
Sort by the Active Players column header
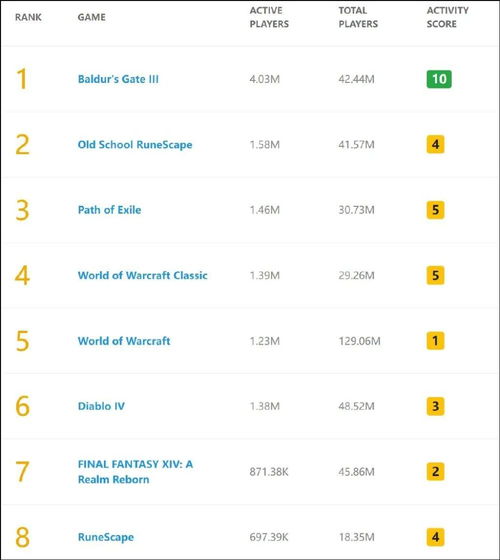269,17
